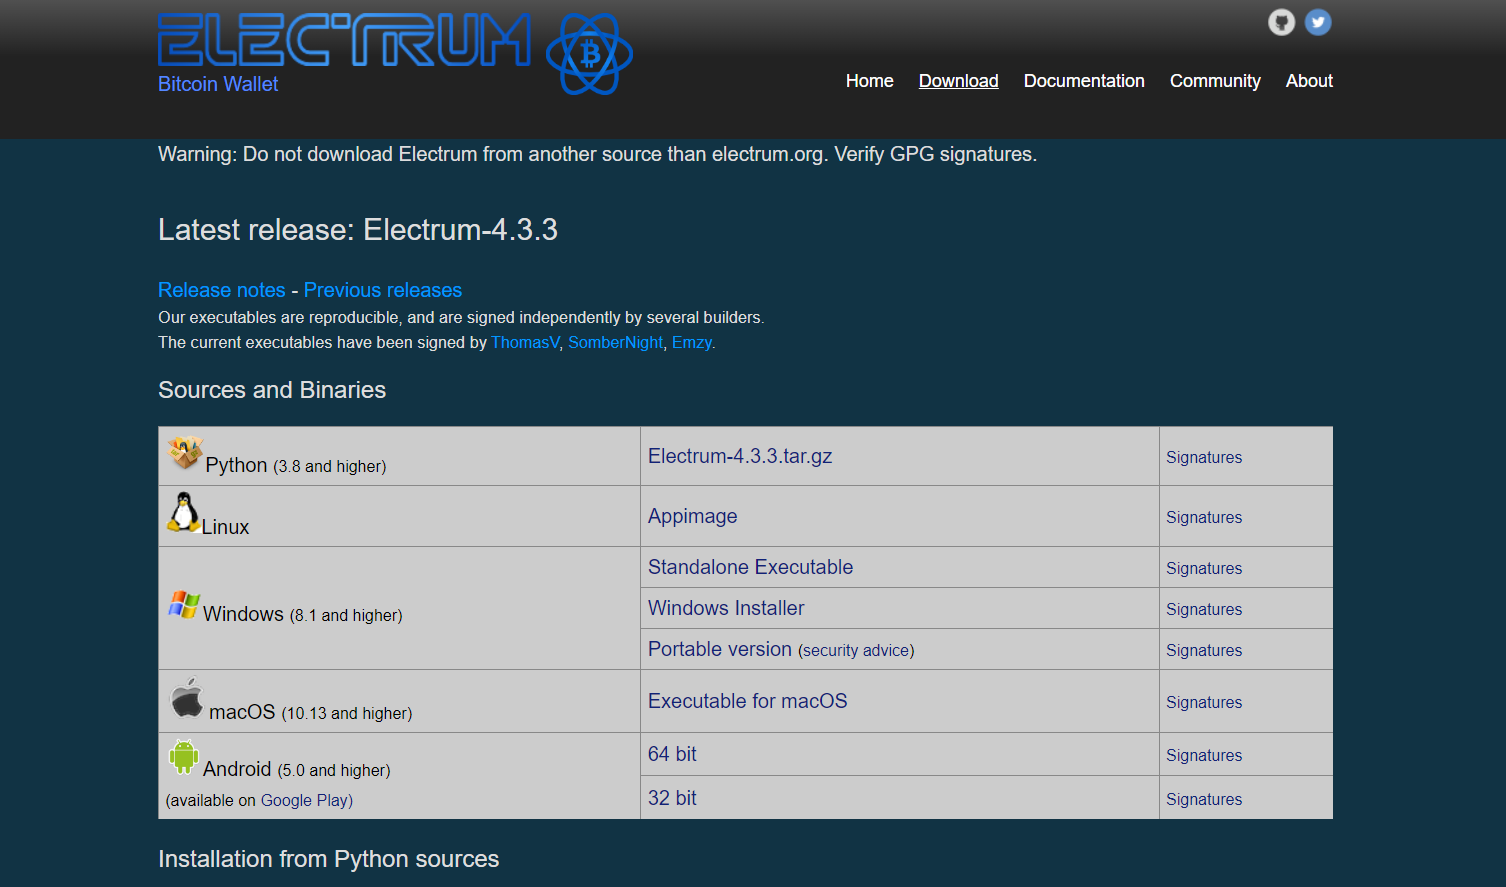Click the Android robot icon
1506x887 pixels.
pyautogui.click(x=184, y=757)
